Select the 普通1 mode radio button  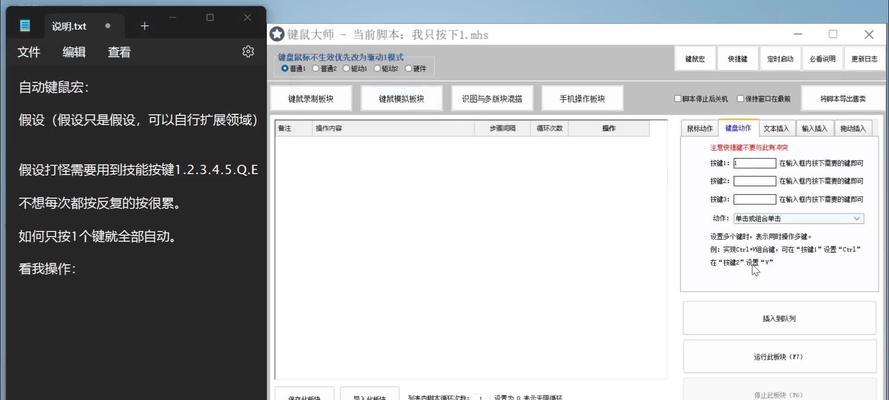click(x=285, y=69)
